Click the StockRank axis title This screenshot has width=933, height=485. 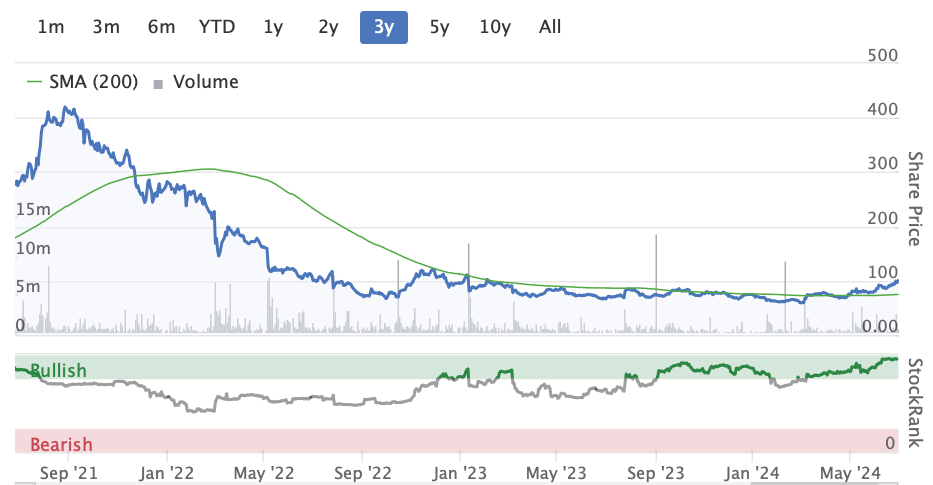coord(915,402)
